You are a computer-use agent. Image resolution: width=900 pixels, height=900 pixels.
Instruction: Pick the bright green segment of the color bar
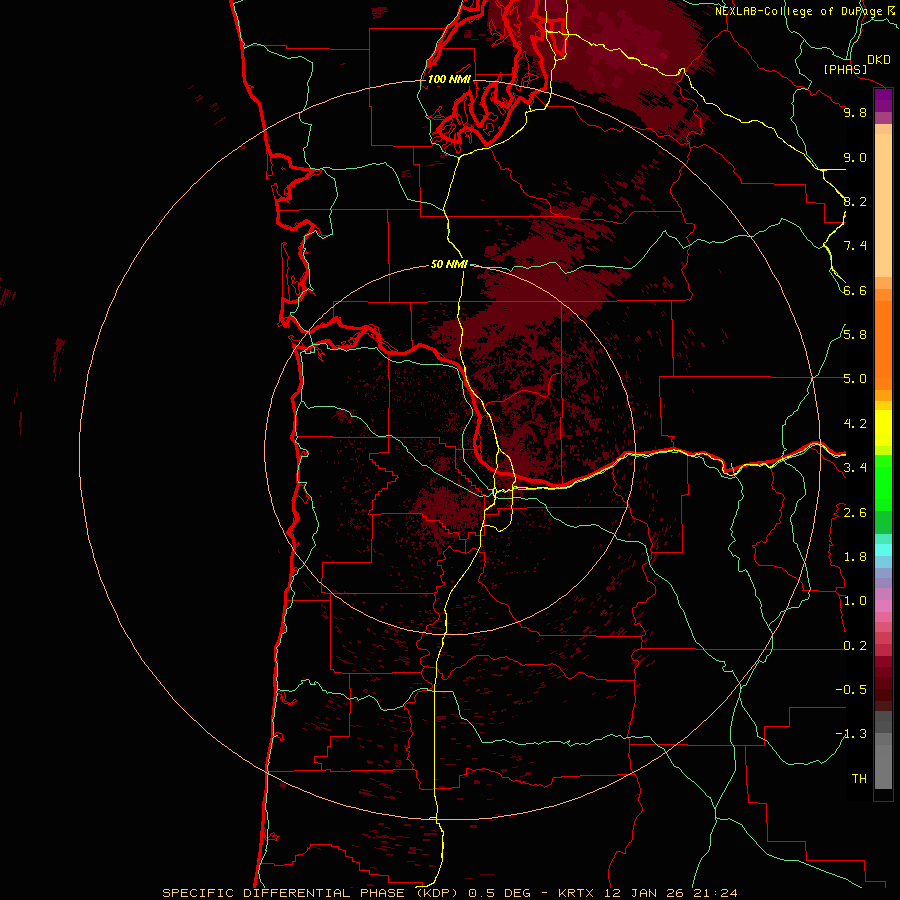(883, 482)
